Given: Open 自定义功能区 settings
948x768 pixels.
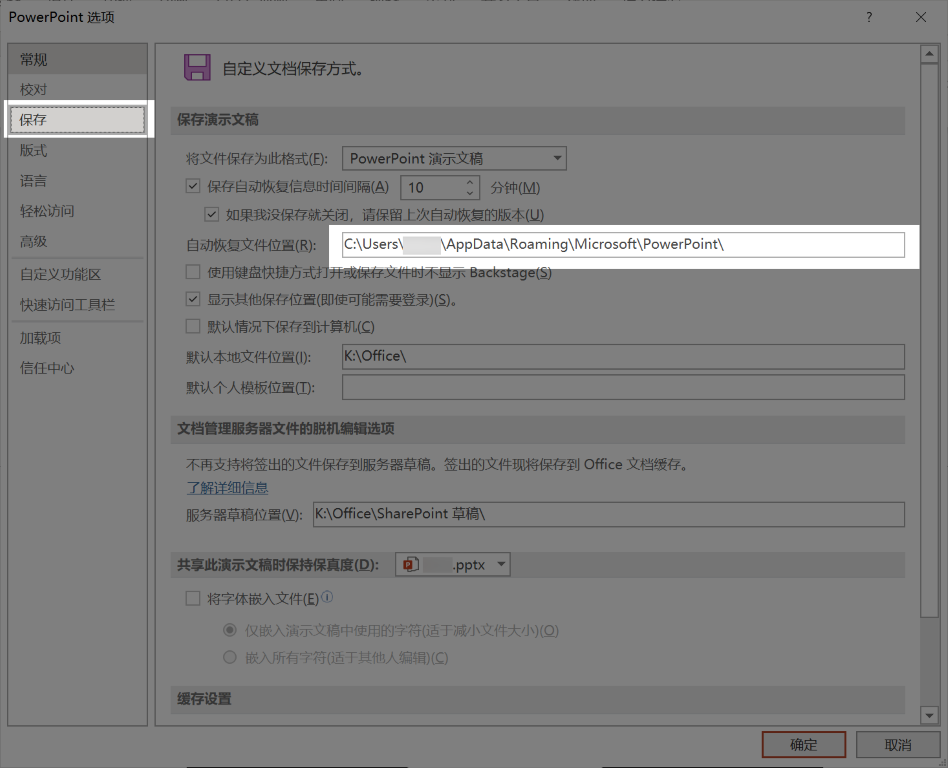Looking at the screenshot, I should tap(60, 274).
